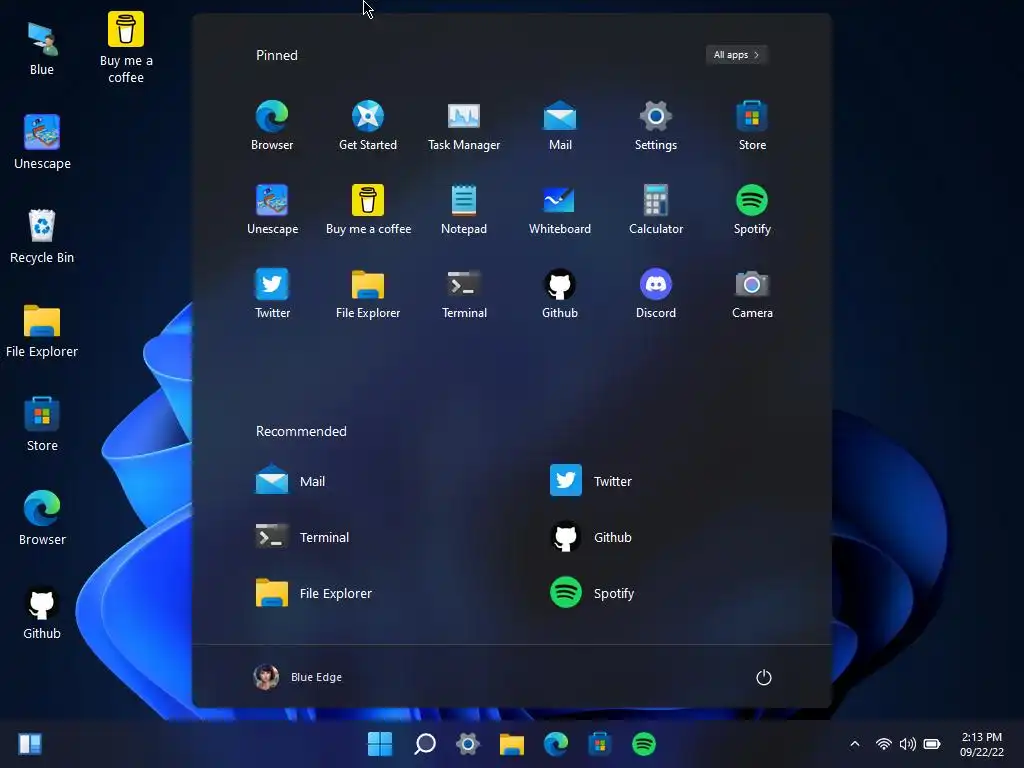Open the widgets panel on taskbar

tap(30, 744)
